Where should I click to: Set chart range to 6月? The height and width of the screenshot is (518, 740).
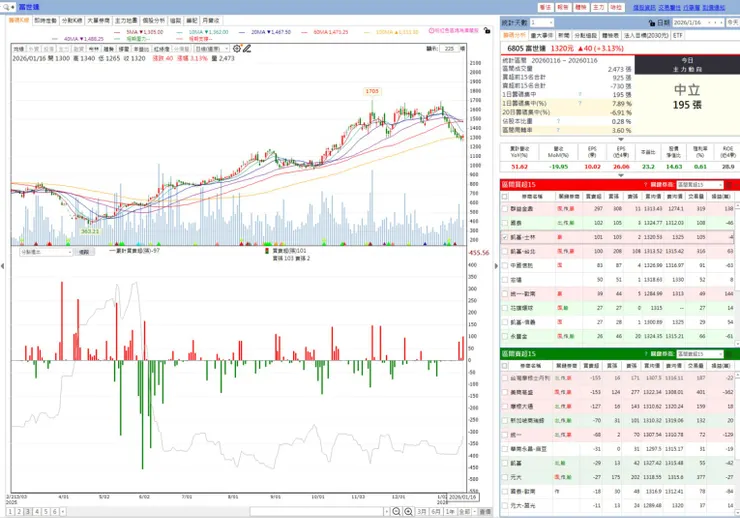[x=436, y=511]
